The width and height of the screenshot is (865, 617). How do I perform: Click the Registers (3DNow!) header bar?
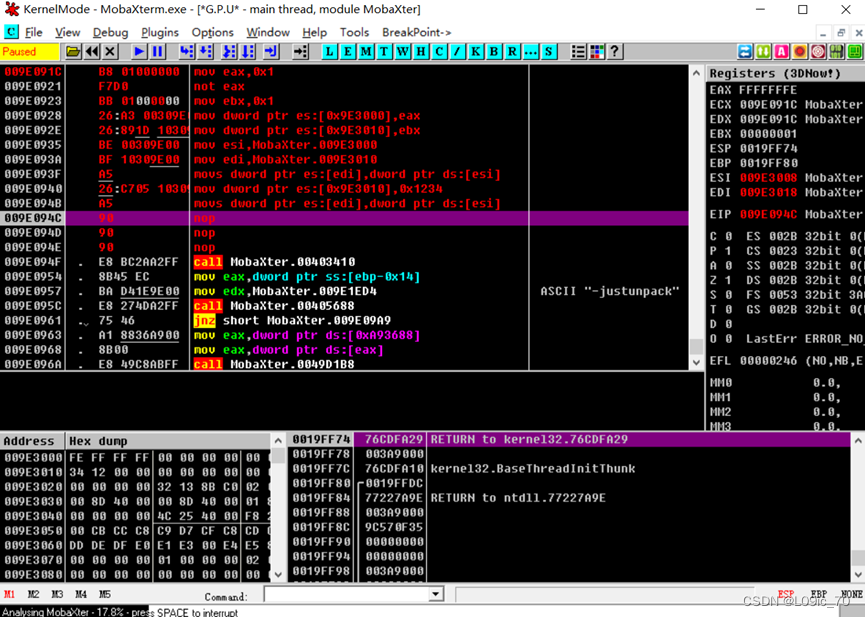[785, 73]
